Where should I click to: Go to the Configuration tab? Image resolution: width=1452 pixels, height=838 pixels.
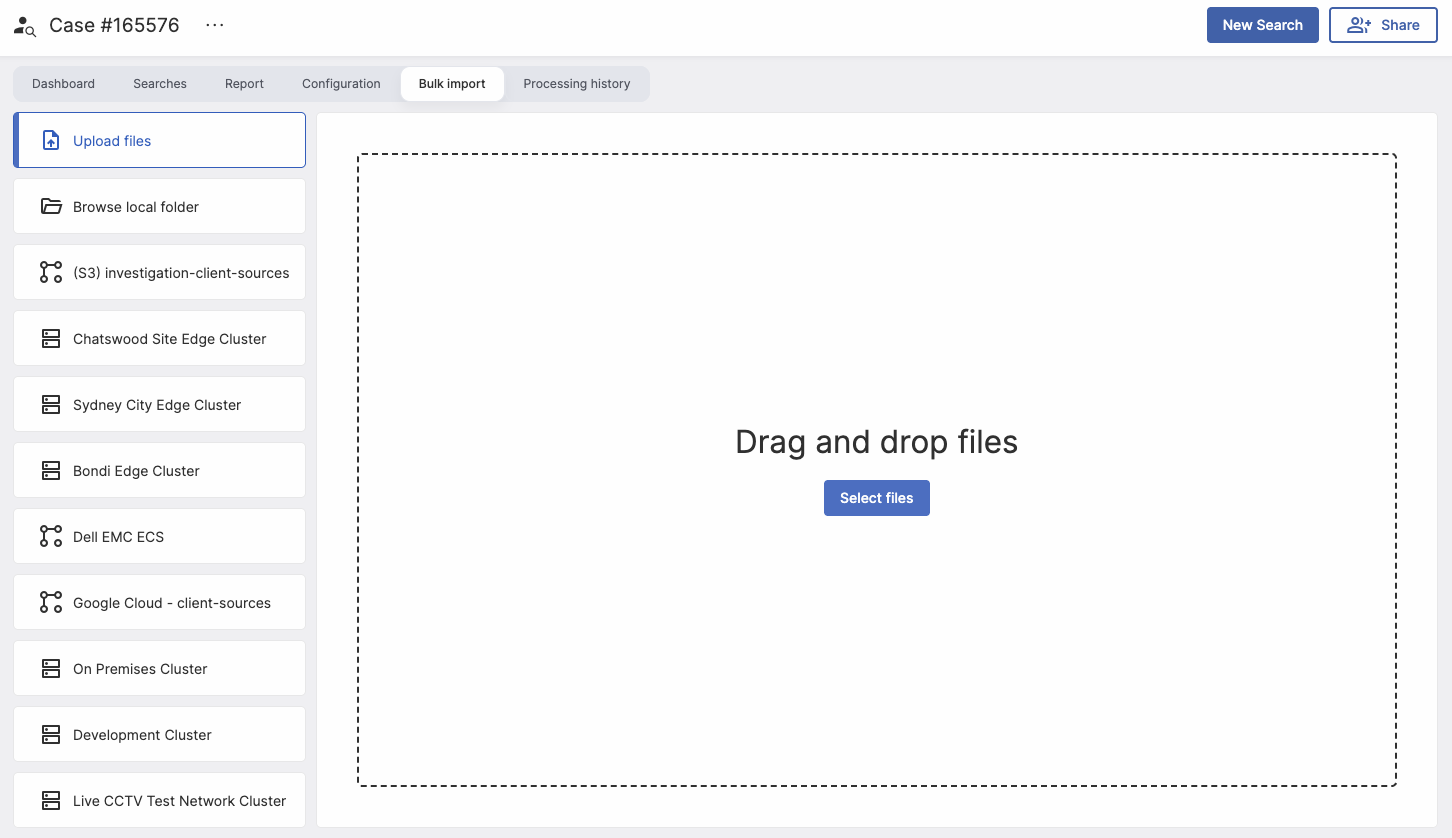pos(341,84)
